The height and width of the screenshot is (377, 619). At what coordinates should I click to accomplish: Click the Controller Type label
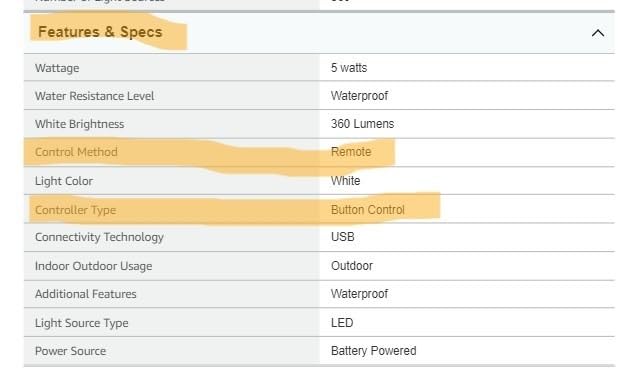(75, 210)
